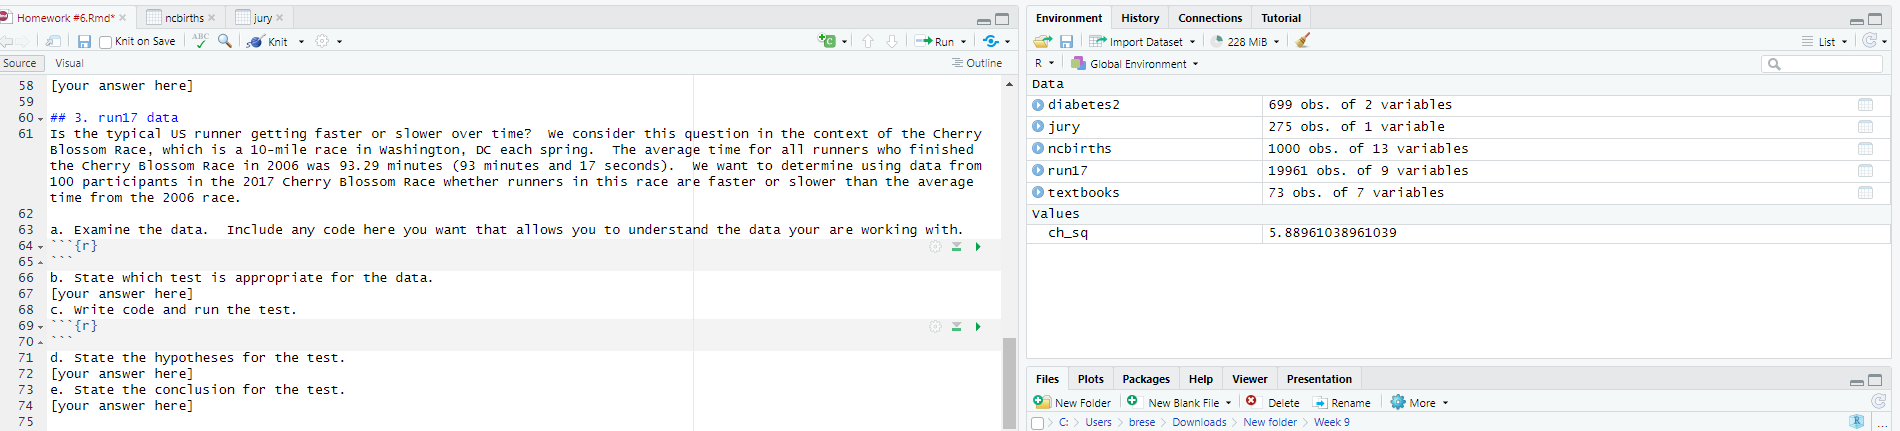Show document in new window icon

(54, 41)
